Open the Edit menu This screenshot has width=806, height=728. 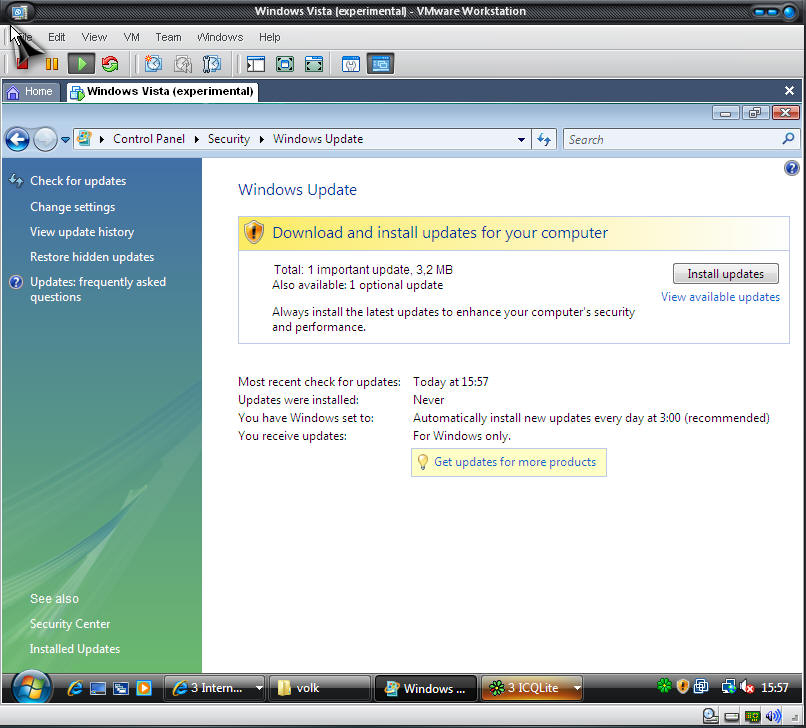pyautogui.click(x=57, y=37)
